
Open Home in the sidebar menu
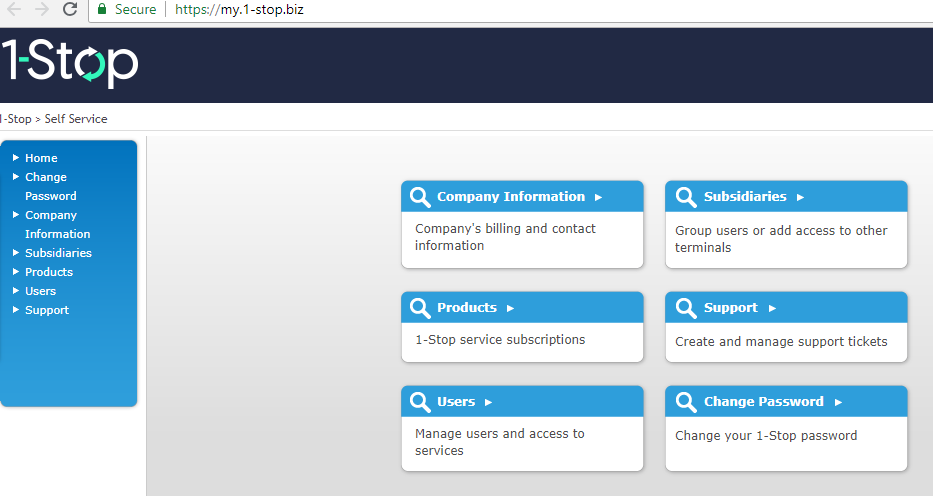[x=41, y=158]
